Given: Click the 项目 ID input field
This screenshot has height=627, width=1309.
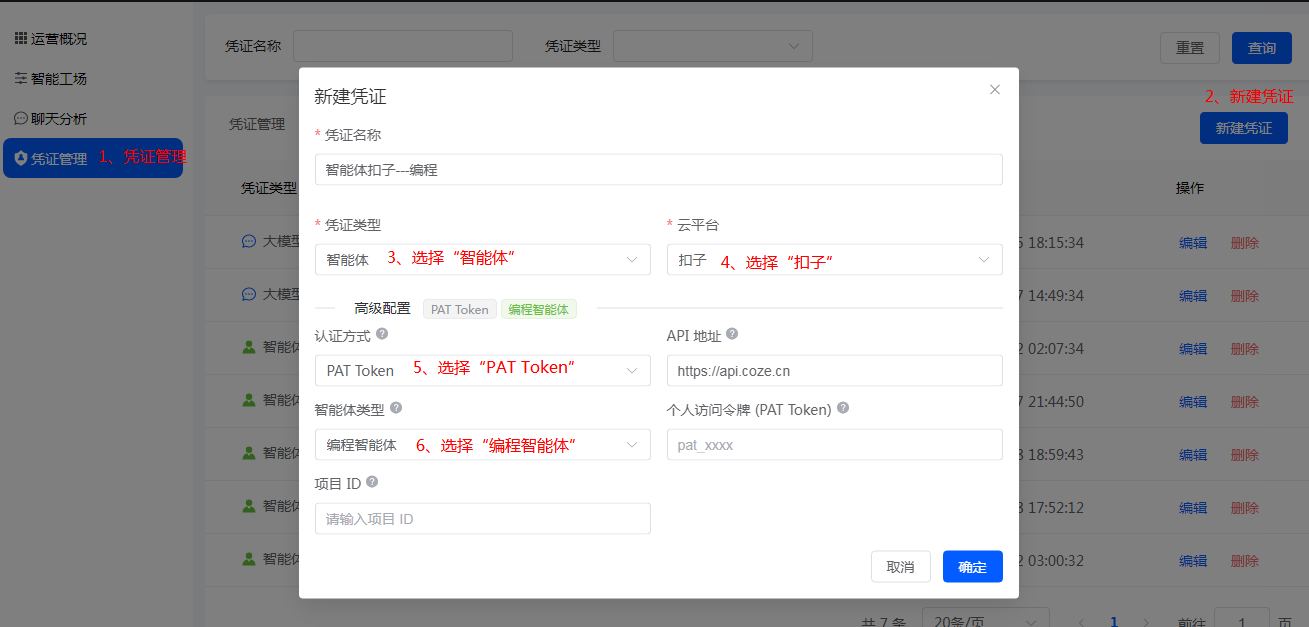Looking at the screenshot, I should 482,519.
